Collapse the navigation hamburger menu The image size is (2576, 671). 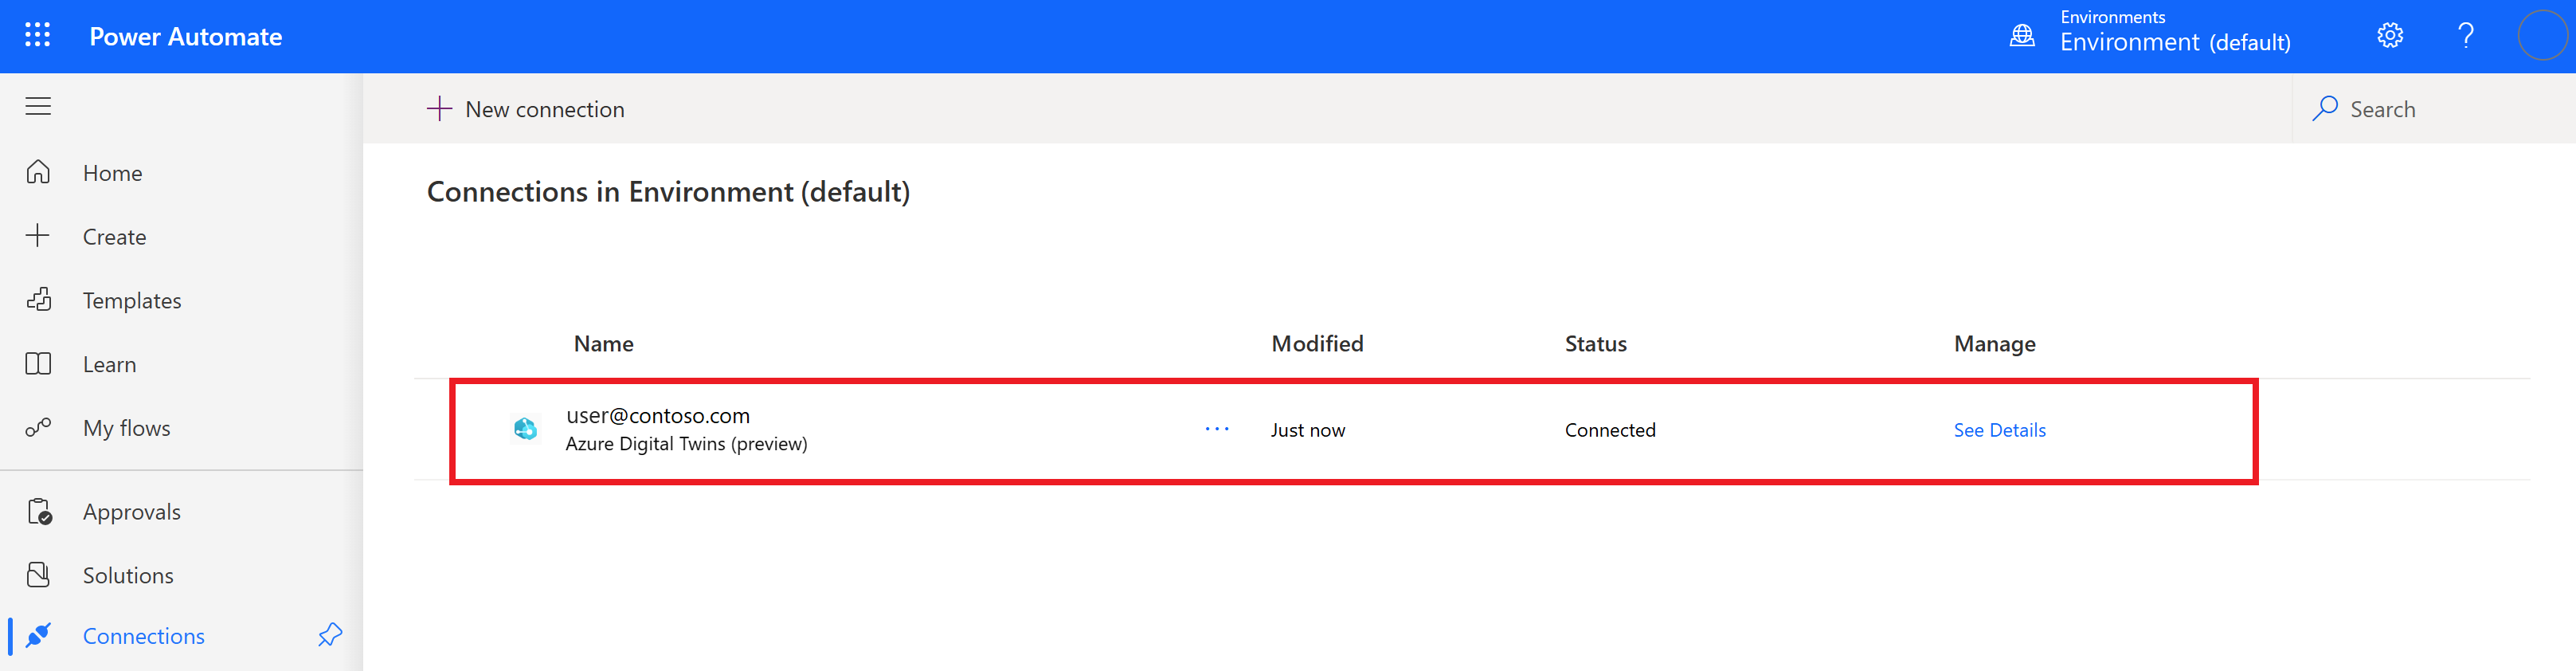point(38,106)
